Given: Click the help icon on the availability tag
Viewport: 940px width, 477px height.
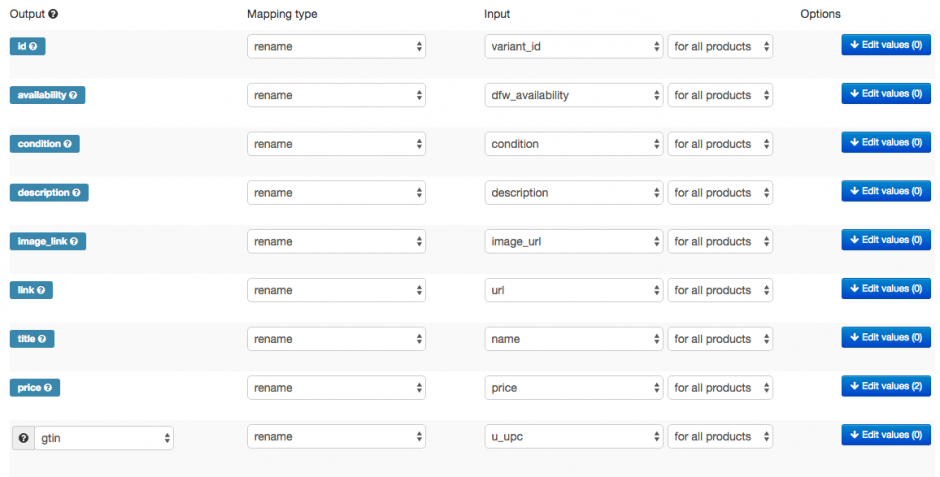Looking at the screenshot, I should pos(76,95).
